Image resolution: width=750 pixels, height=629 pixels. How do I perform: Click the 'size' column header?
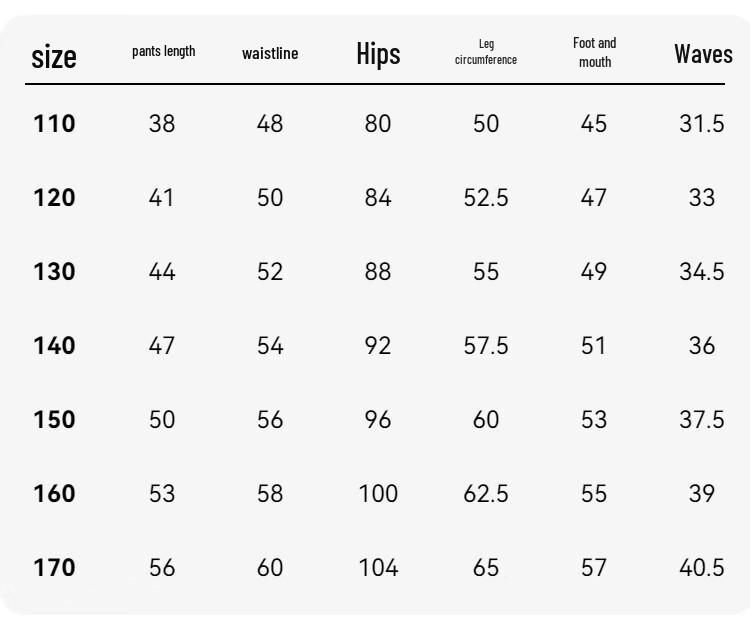[x=54, y=56]
